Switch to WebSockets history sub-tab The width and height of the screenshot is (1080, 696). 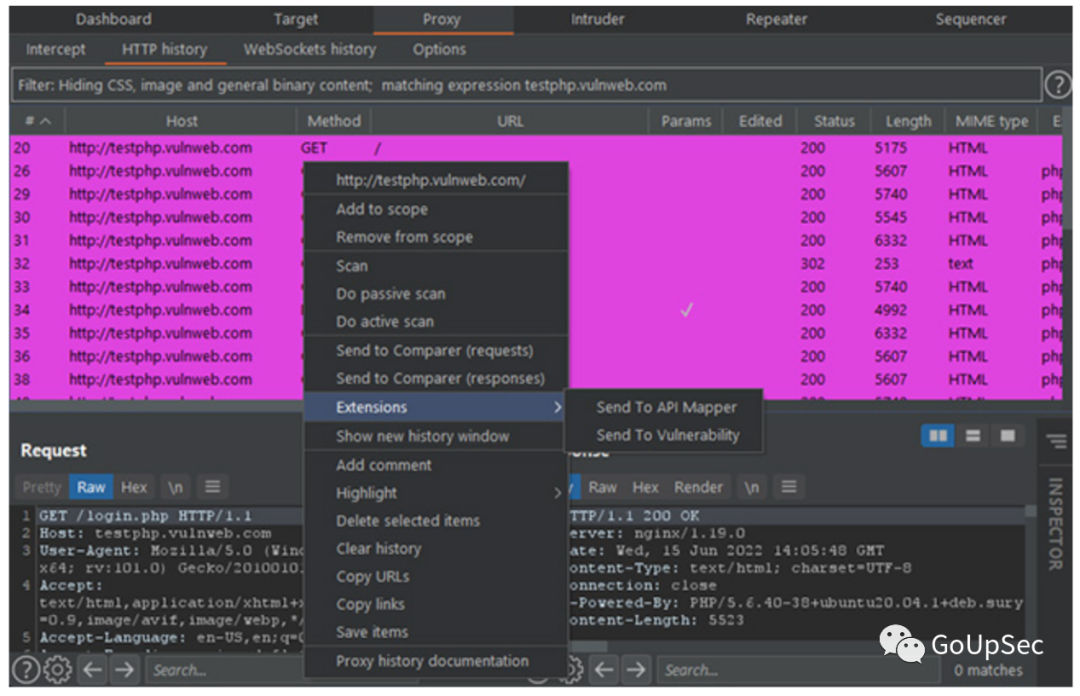310,50
